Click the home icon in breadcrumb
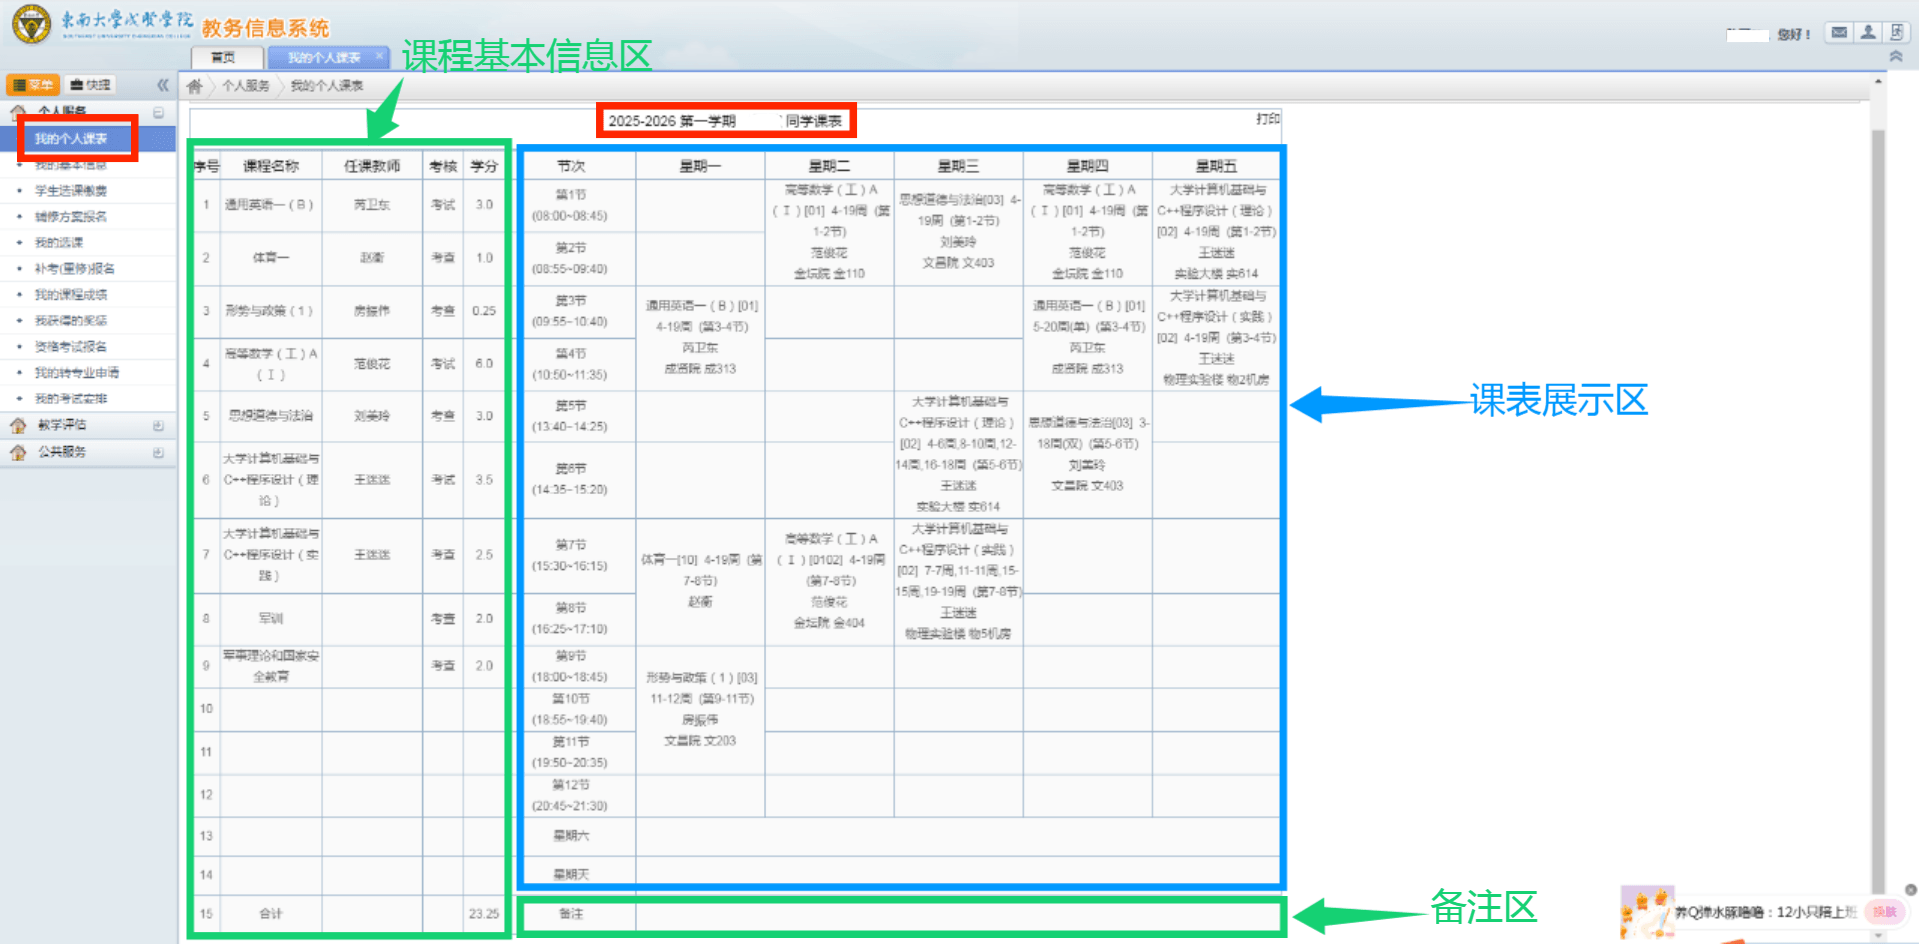Image resolution: width=1919 pixels, height=944 pixels. tap(195, 86)
